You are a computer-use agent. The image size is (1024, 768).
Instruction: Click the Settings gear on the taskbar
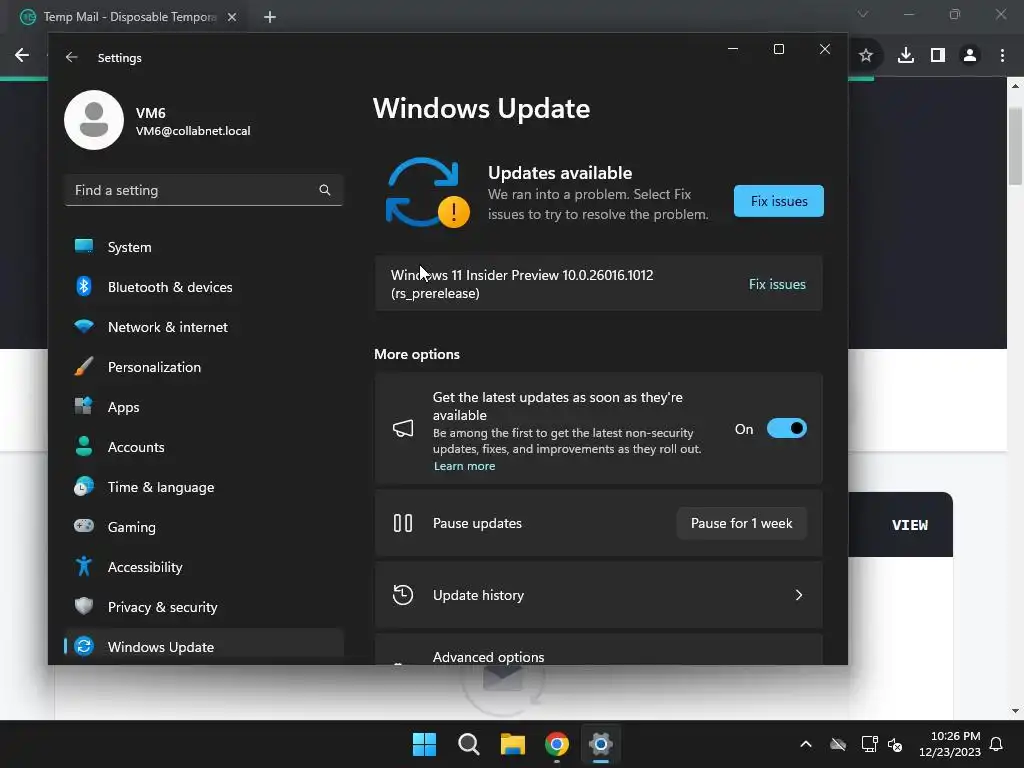[x=601, y=744]
